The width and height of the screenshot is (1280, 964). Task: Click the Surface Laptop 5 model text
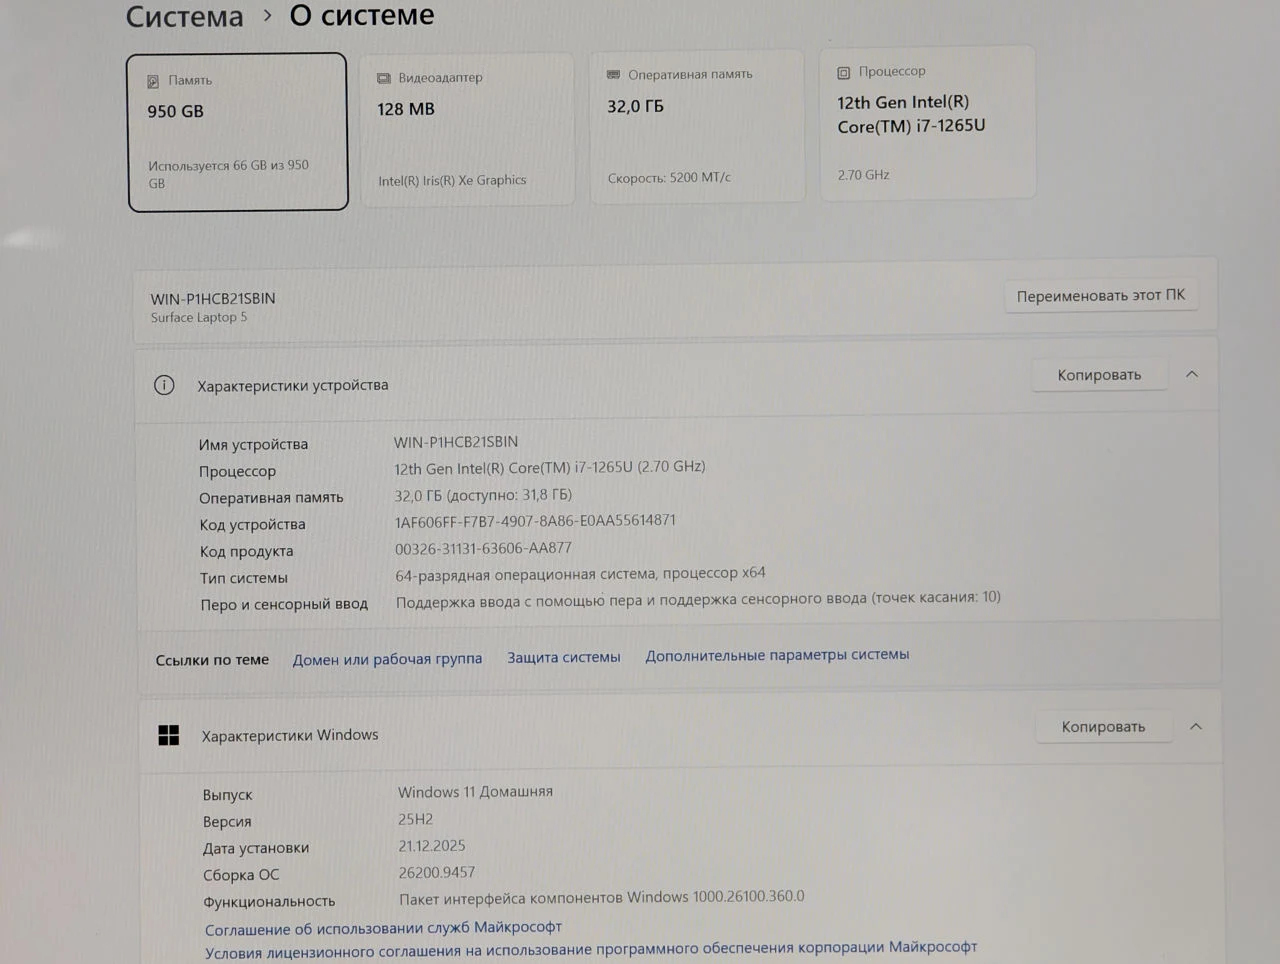pos(199,317)
